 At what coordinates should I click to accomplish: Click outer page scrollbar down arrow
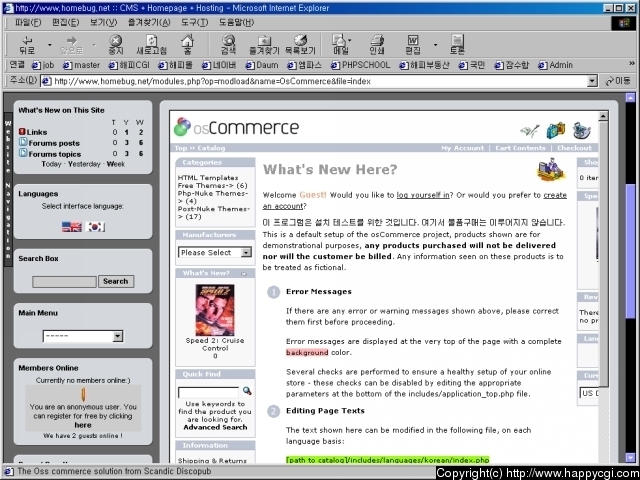click(631, 458)
